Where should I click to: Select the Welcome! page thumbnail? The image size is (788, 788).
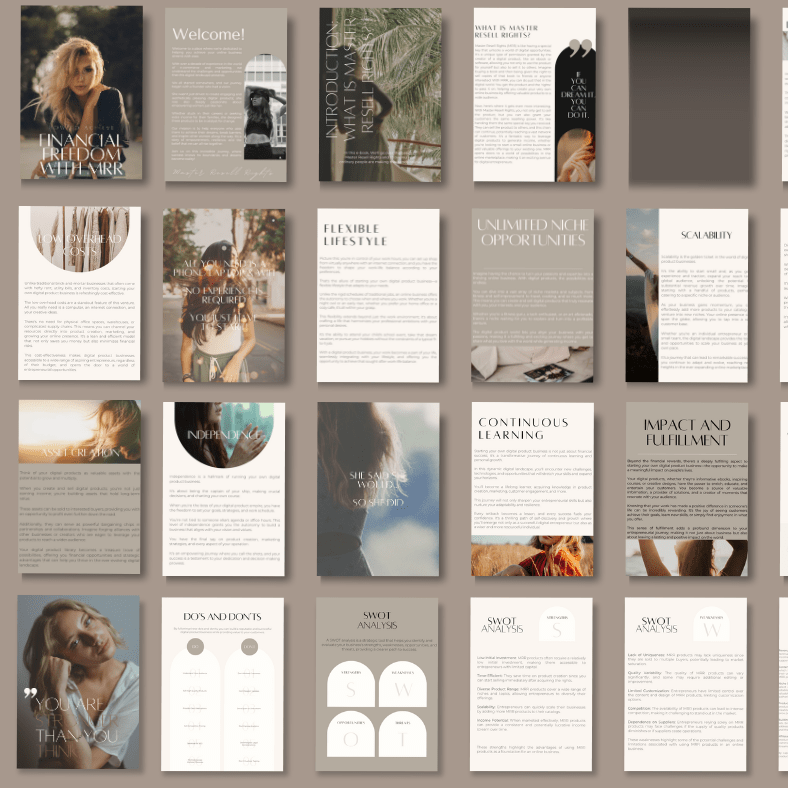point(226,94)
